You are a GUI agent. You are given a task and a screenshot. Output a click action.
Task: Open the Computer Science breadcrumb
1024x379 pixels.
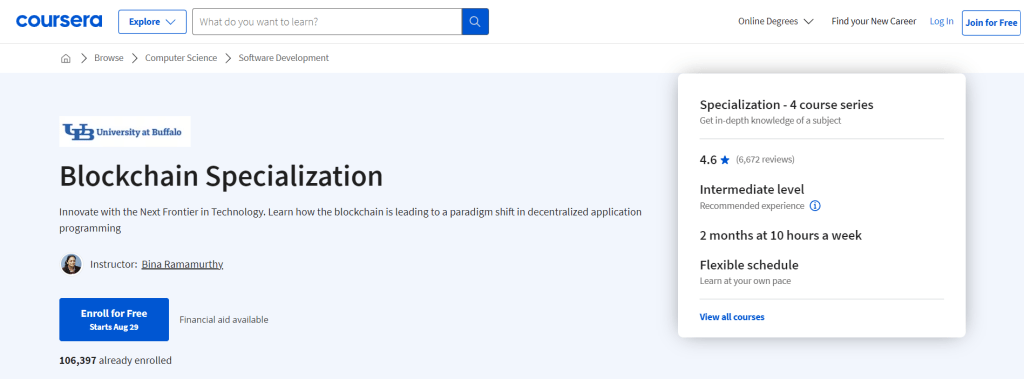pos(181,58)
